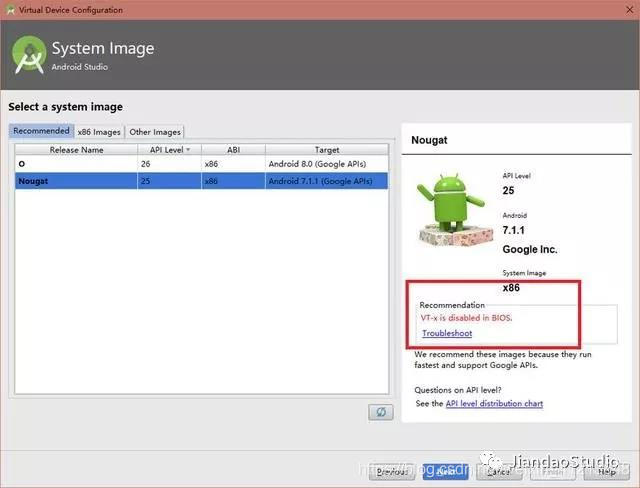This screenshot has width=640, height=488.
Task: Open the Other Images tab
Action: [x=155, y=132]
